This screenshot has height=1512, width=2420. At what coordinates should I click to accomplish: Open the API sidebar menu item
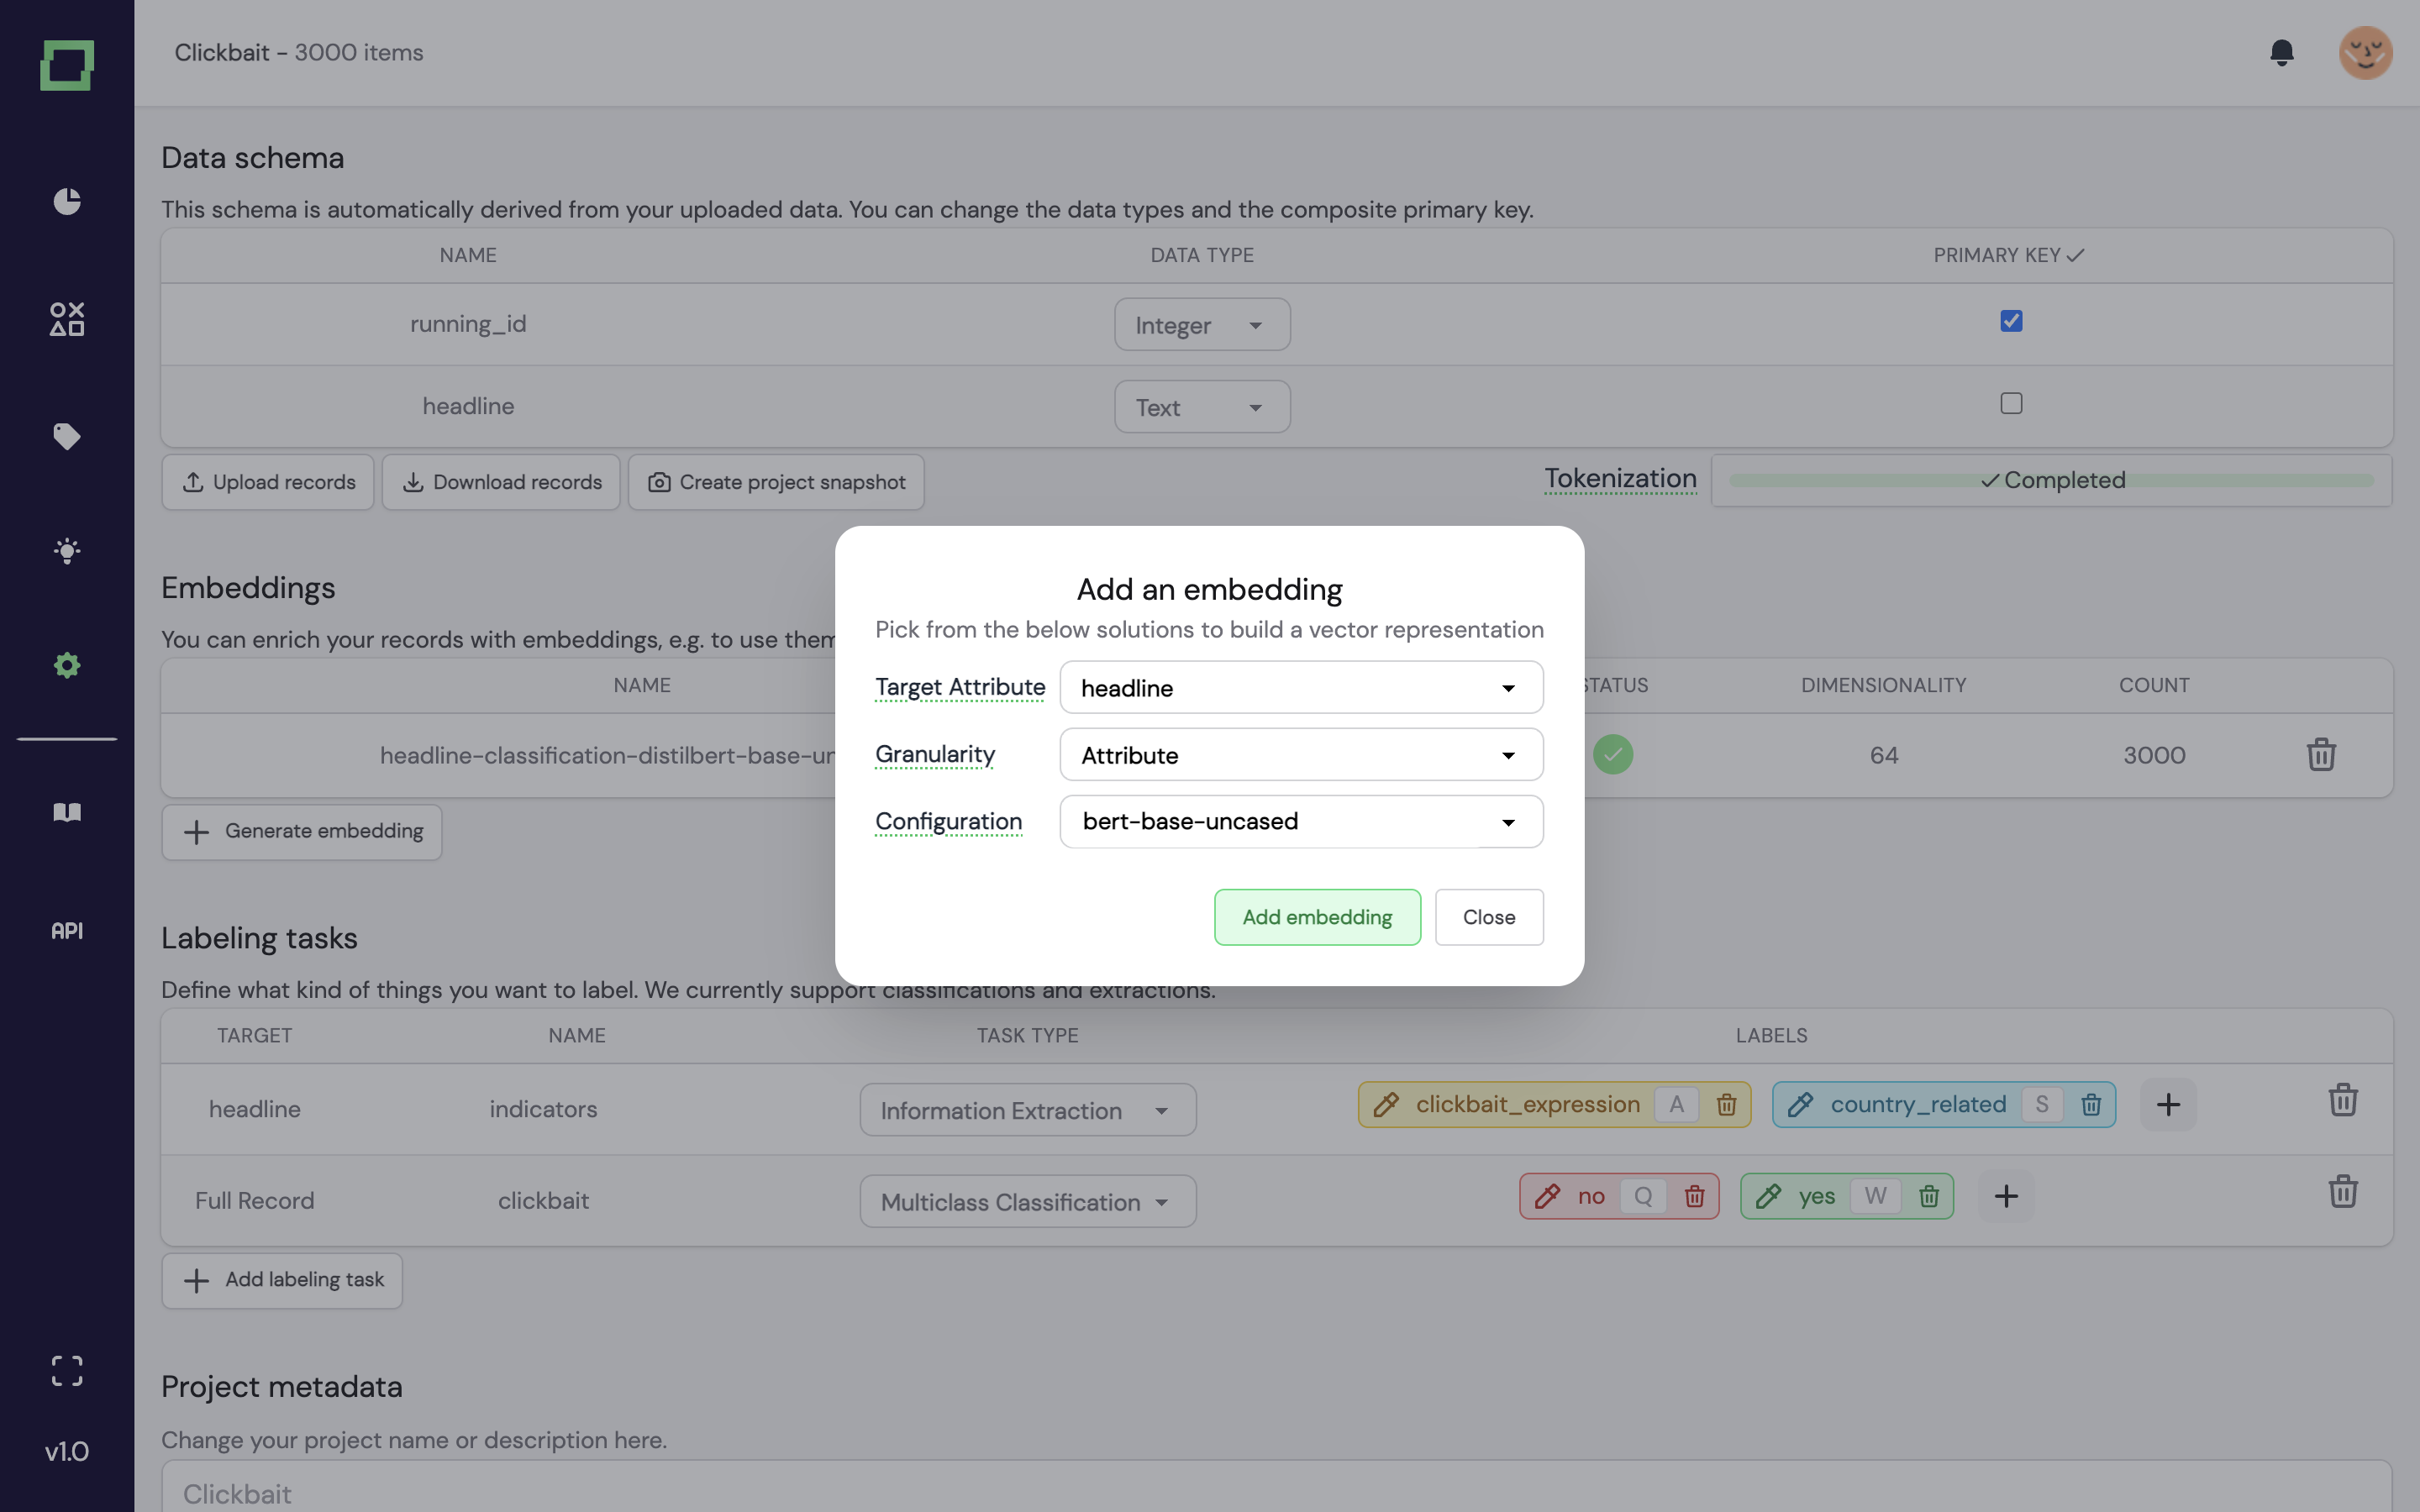click(67, 931)
